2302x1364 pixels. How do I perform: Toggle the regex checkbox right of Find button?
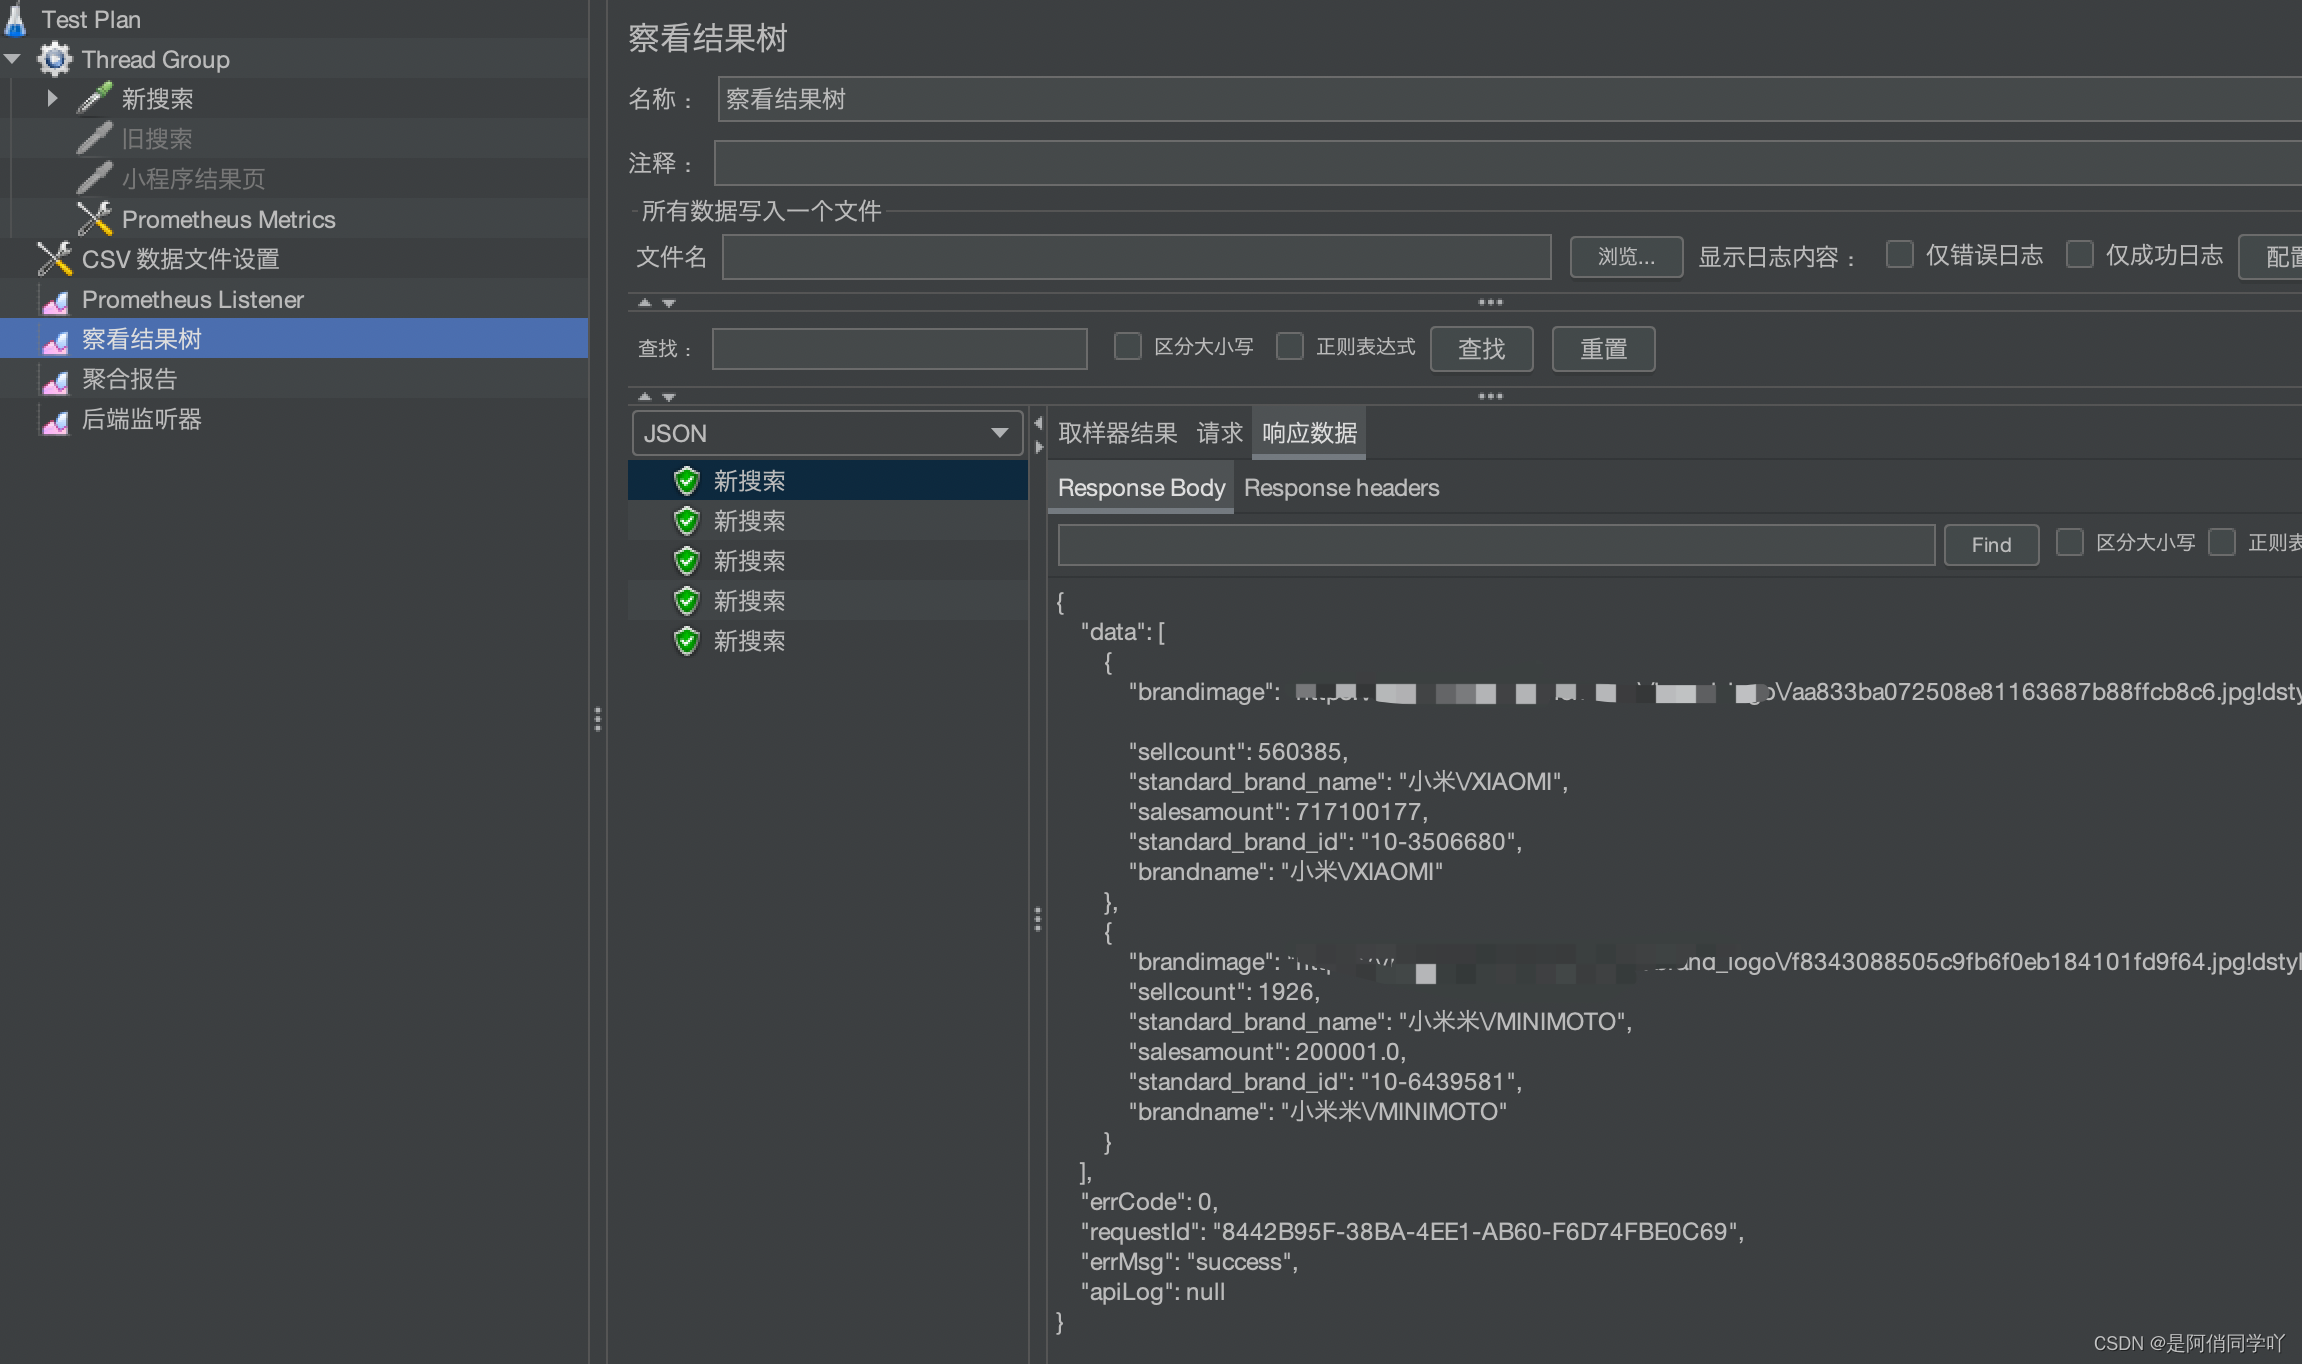click(2222, 543)
